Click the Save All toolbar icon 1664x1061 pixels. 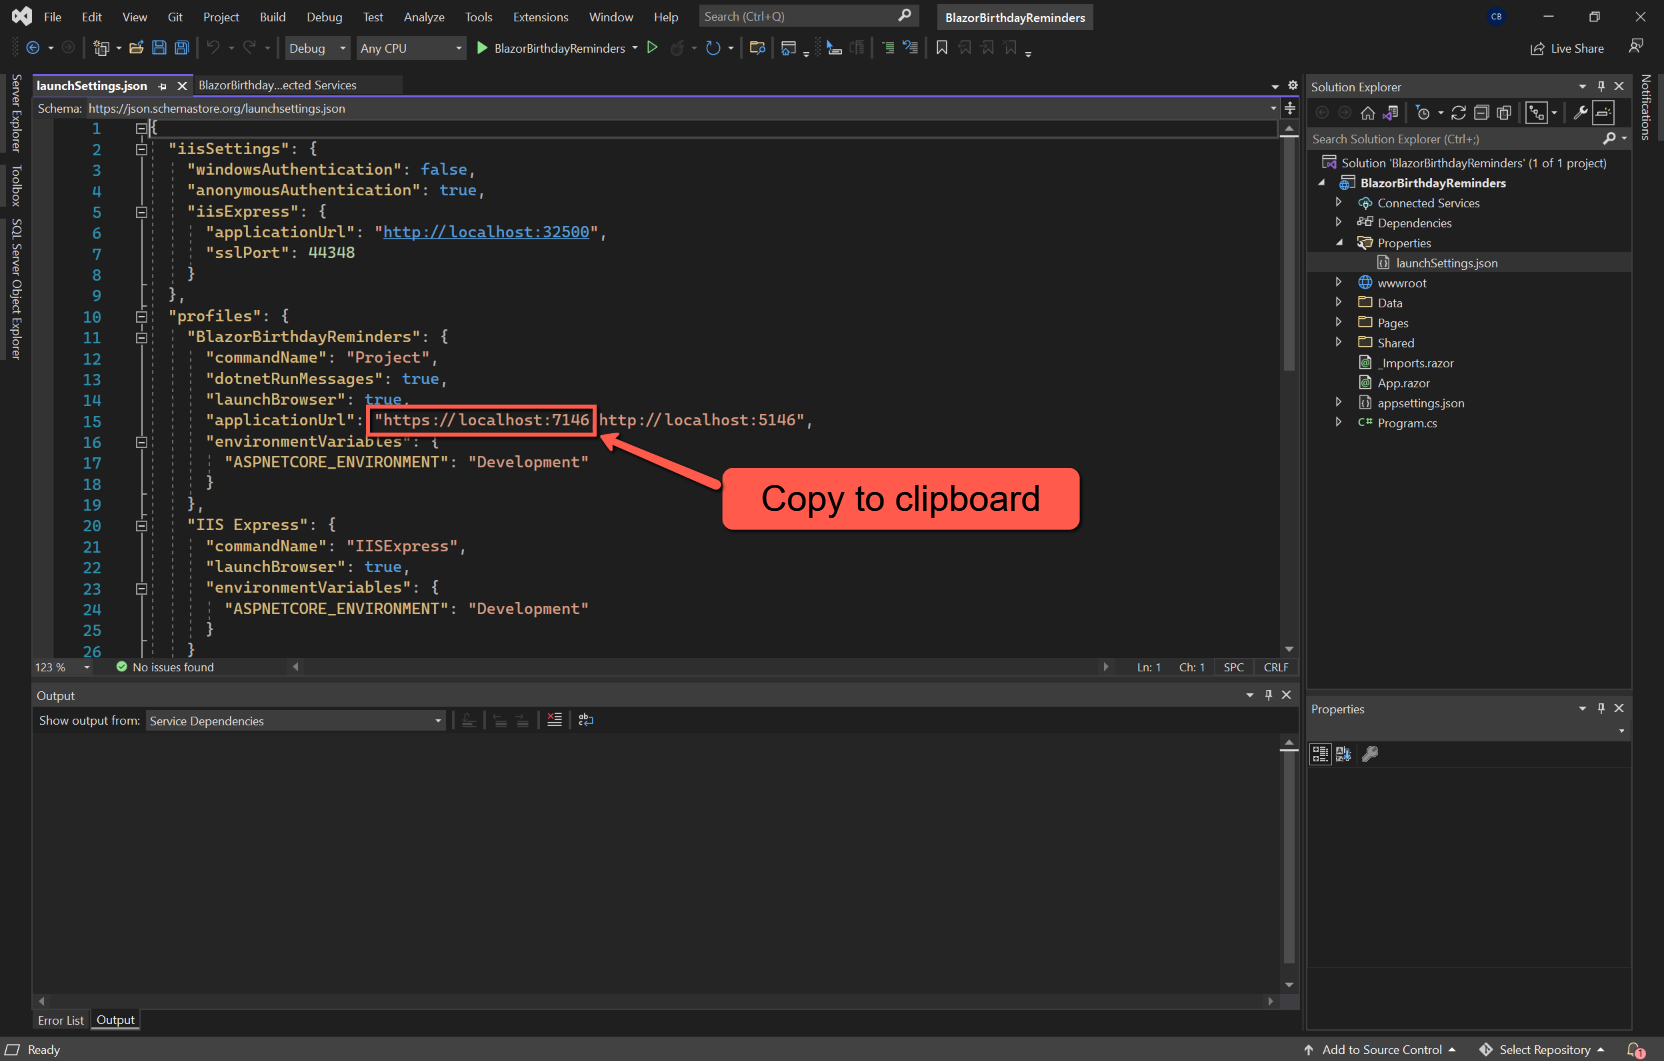[181, 48]
